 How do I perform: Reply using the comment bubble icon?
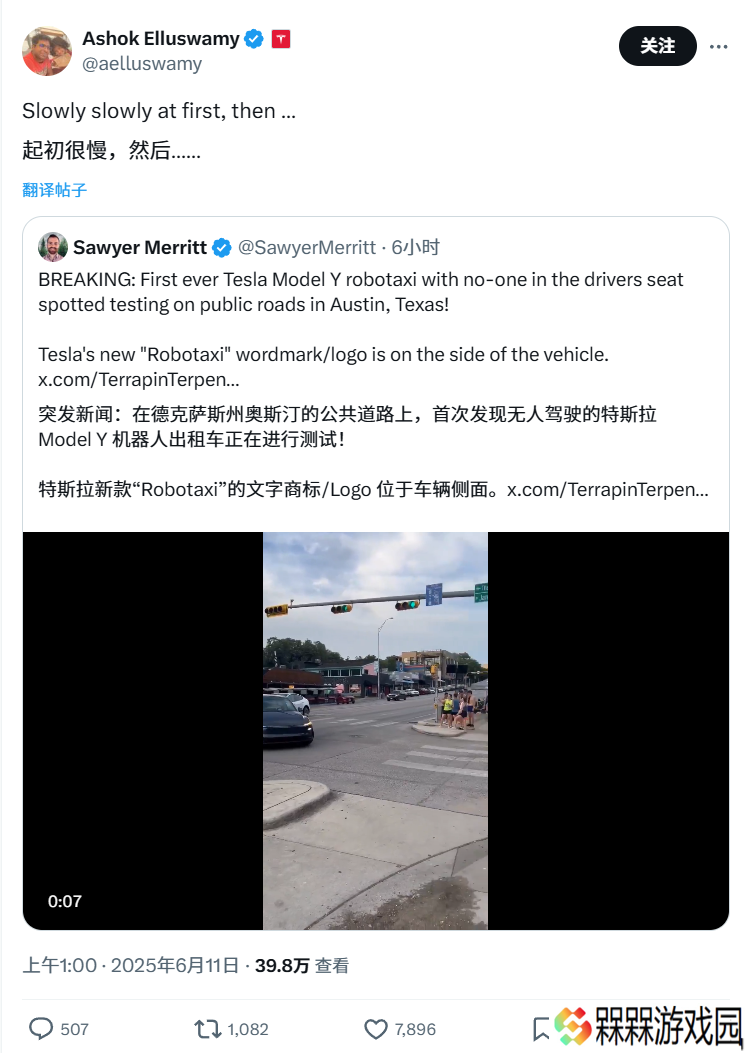click(41, 1029)
